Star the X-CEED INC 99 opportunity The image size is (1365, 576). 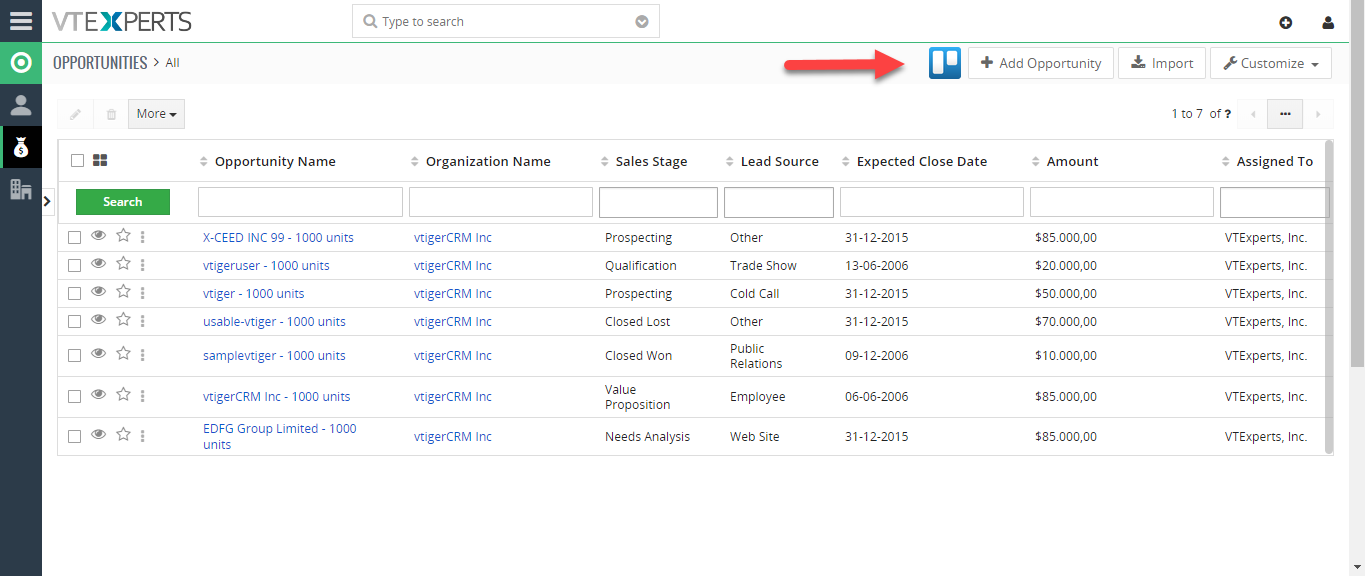[123, 236]
